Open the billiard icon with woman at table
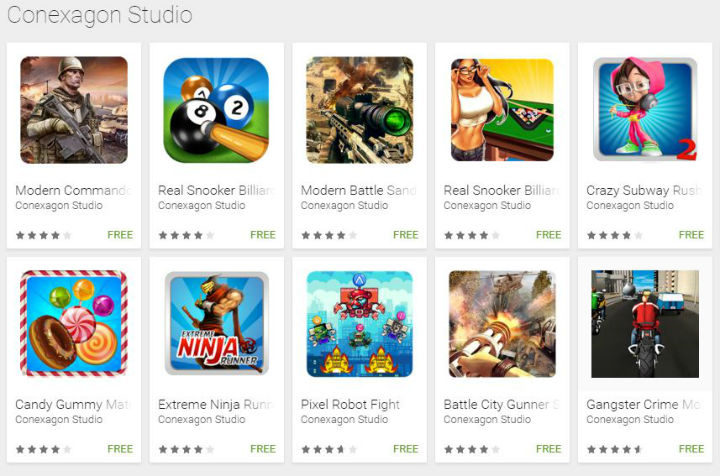720x476 pixels. tap(502, 110)
